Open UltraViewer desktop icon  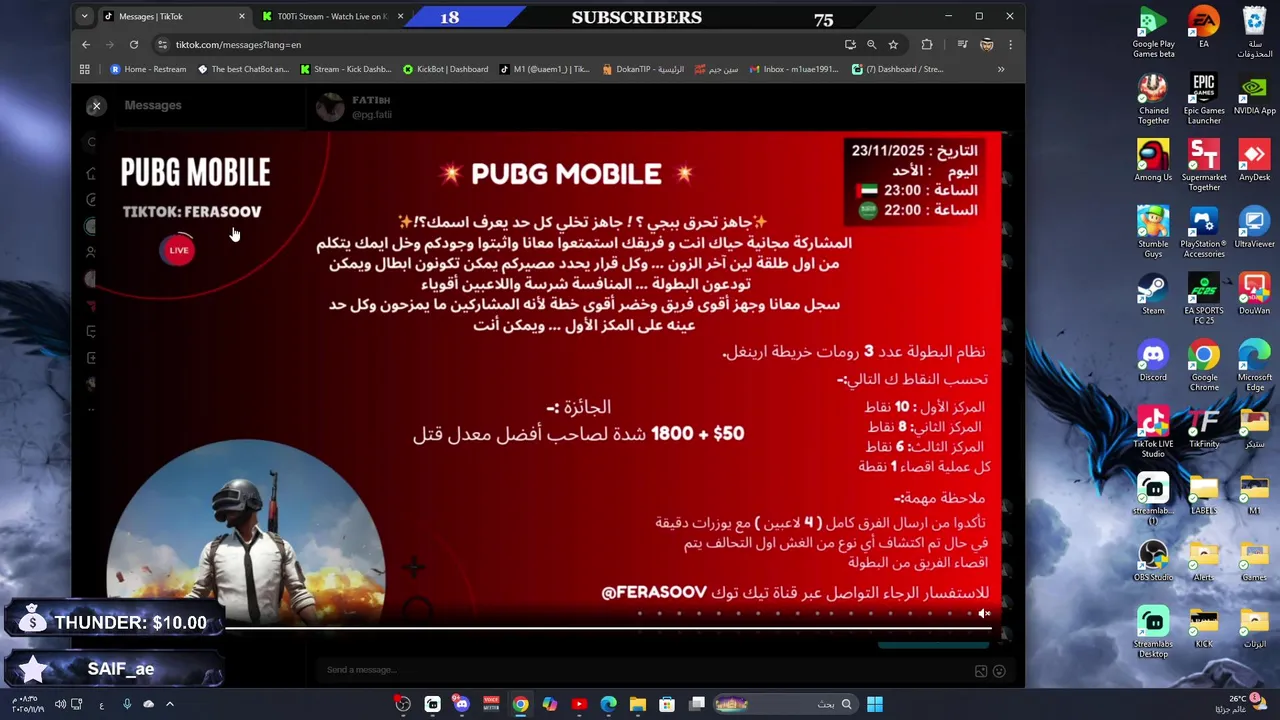(1254, 228)
